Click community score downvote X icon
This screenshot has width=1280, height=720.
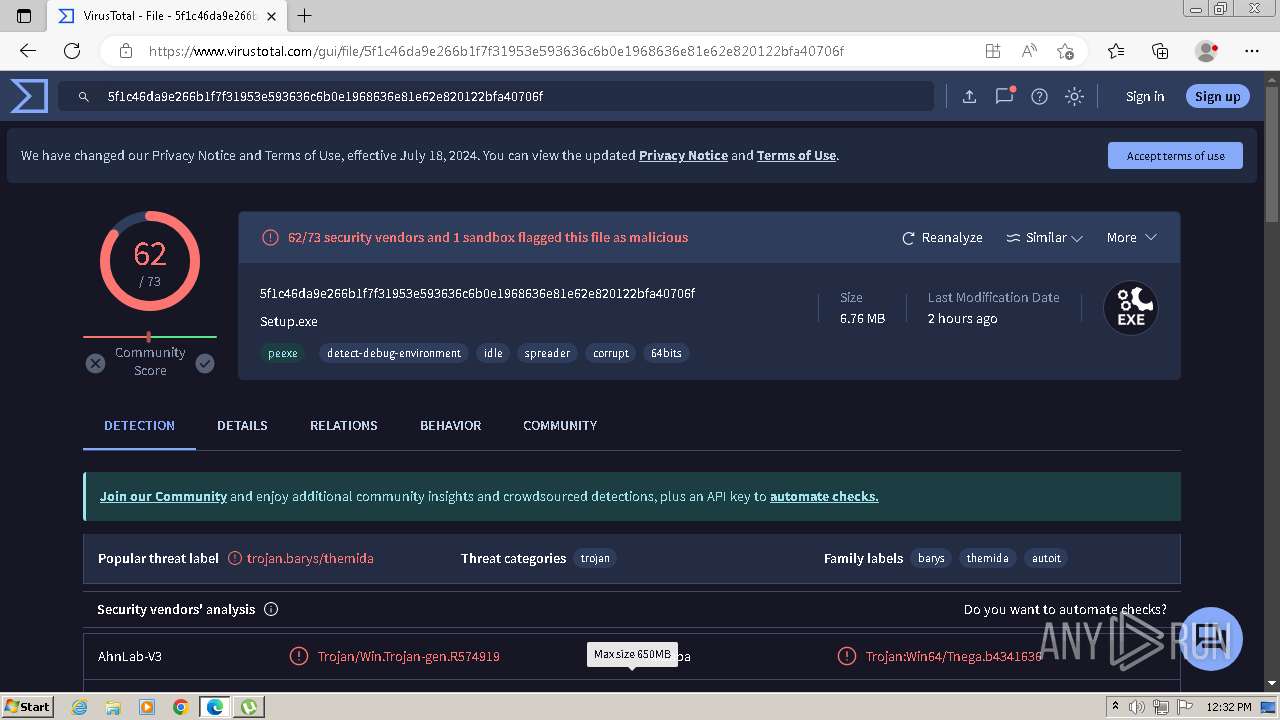coord(95,363)
